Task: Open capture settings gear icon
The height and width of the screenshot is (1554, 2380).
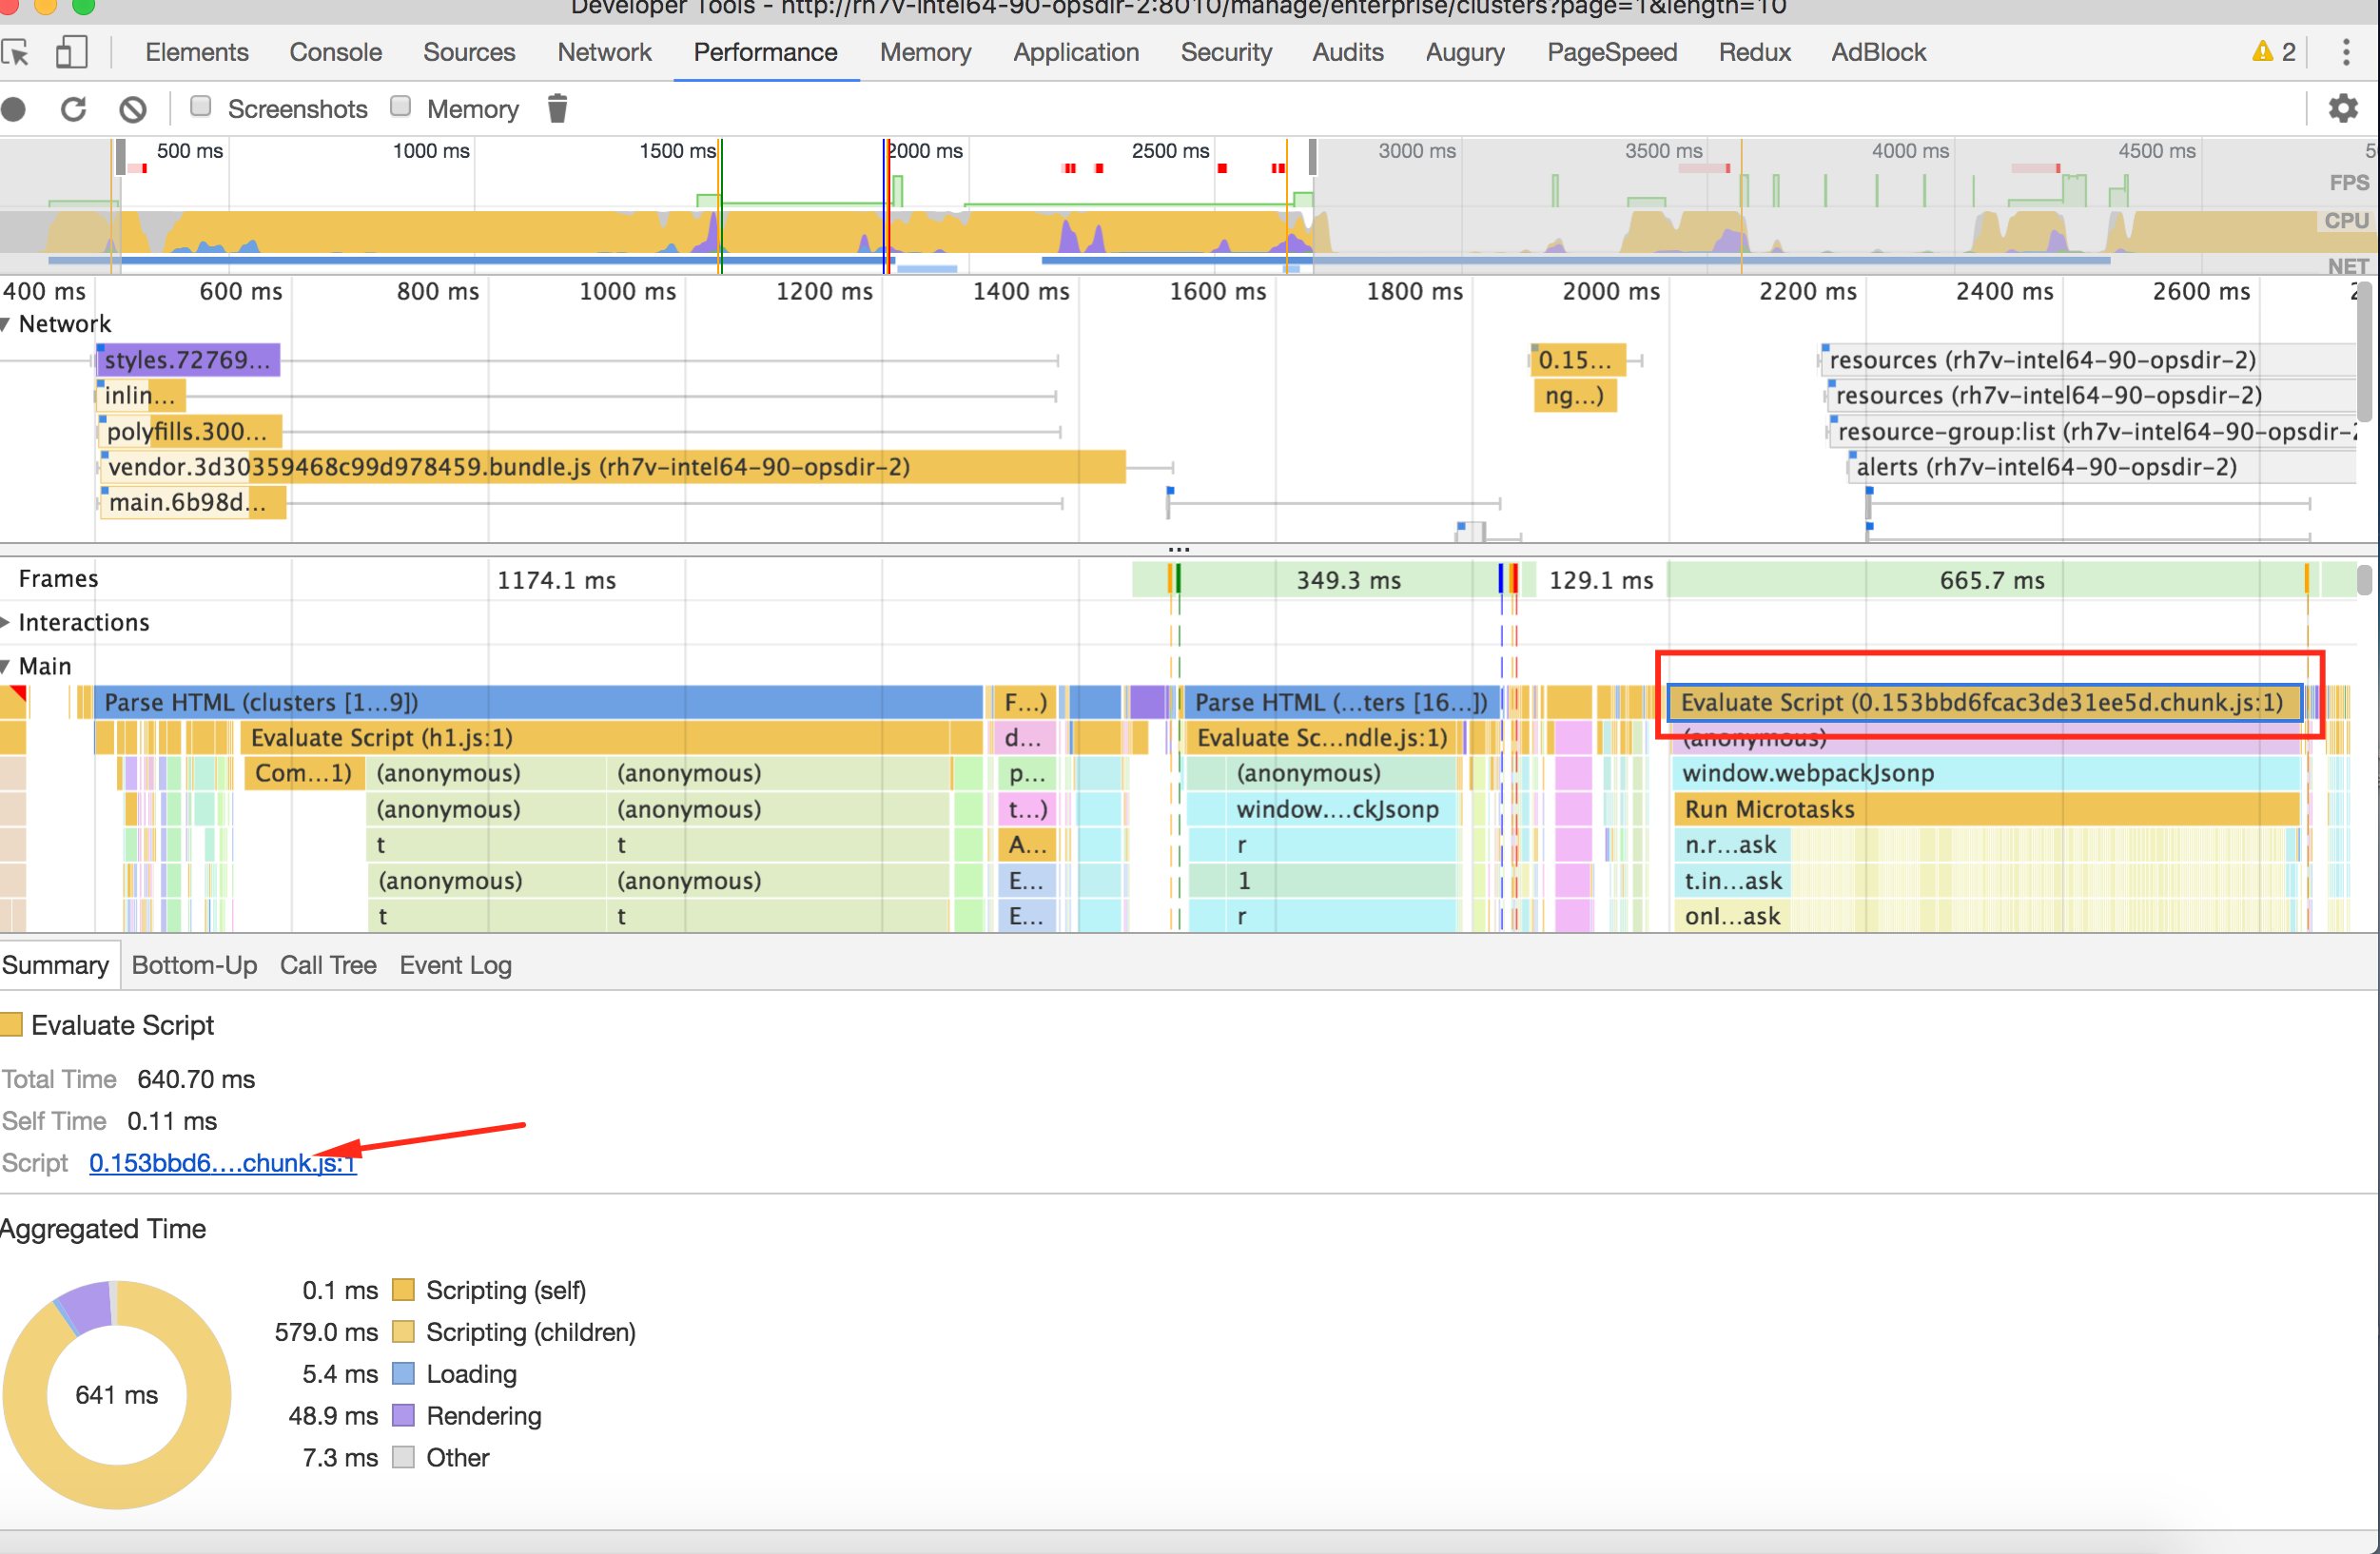Action: 2343,108
